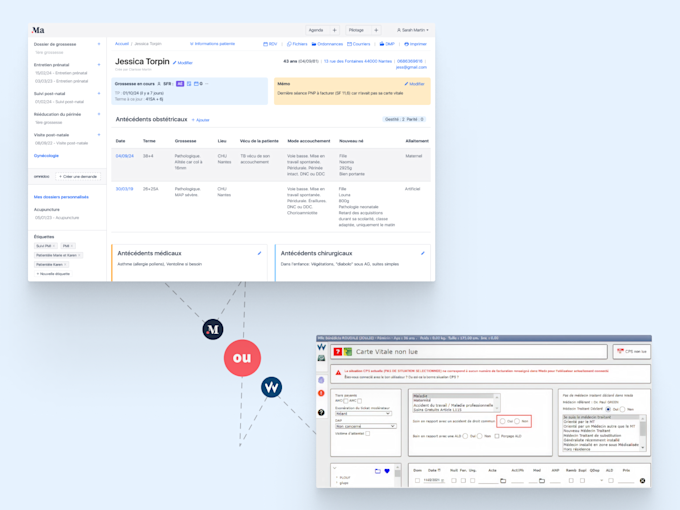Screen dimensions: 680x510
Task: Click the red alert icon in billing sidebar
Action: [x=321, y=393]
